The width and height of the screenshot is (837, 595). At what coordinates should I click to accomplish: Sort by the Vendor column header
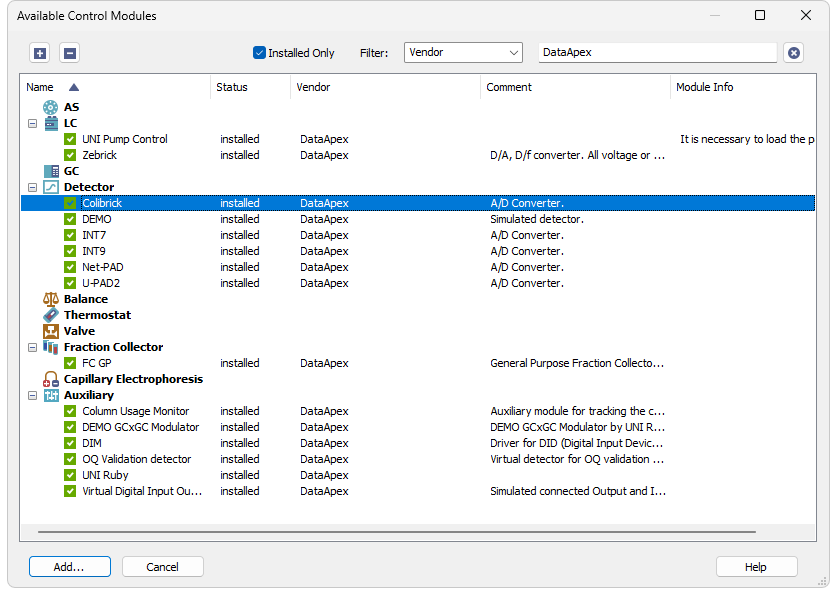pos(385,87)
